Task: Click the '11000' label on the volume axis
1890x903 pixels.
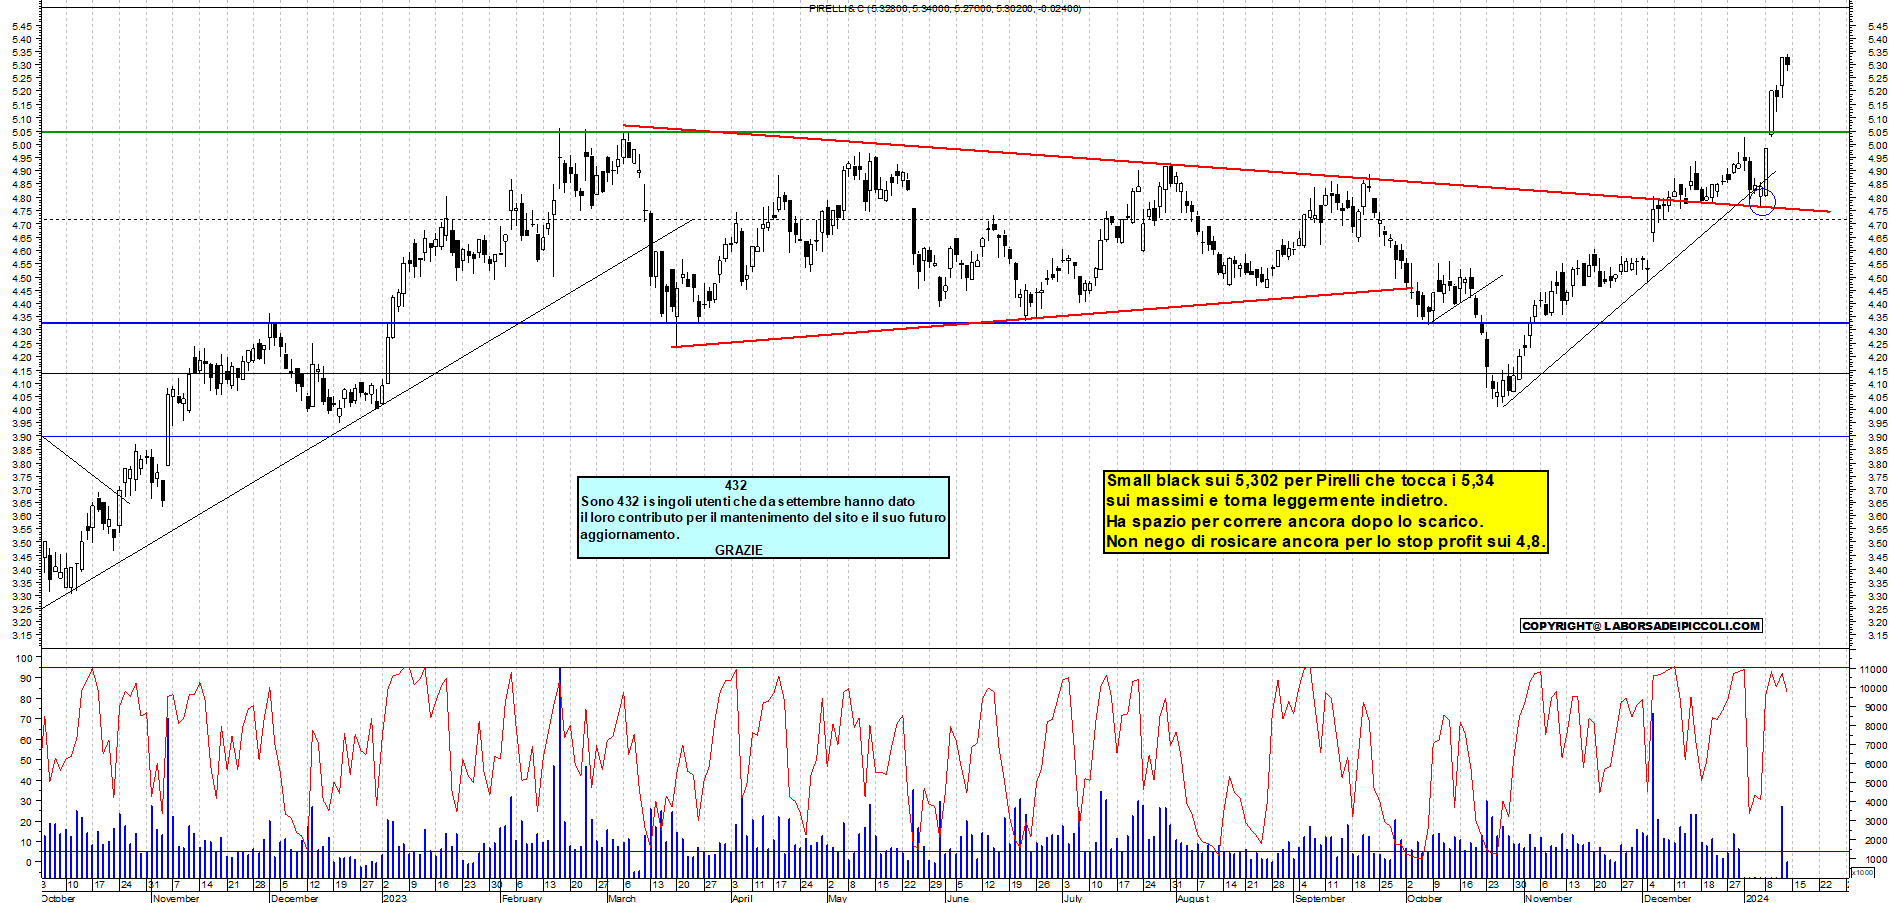Action: 1873,670
